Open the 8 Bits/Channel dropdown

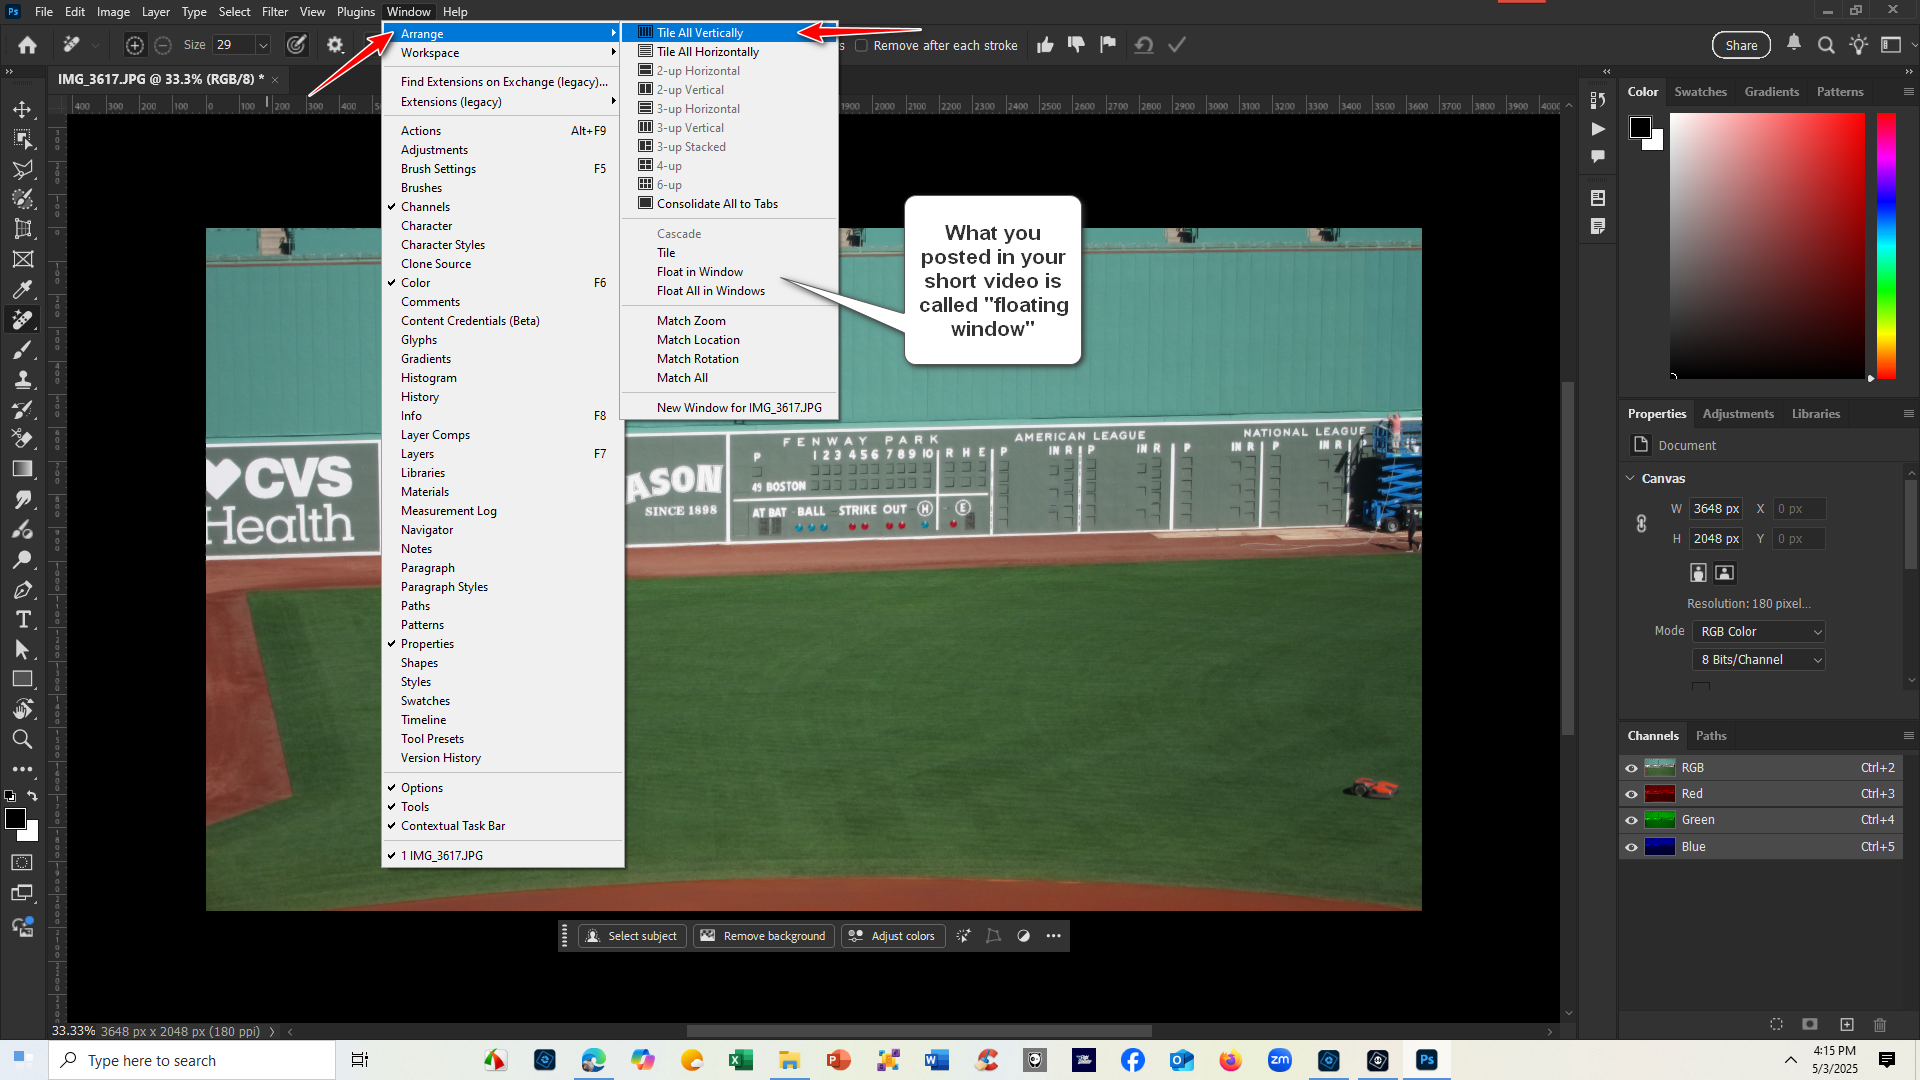1758,659
